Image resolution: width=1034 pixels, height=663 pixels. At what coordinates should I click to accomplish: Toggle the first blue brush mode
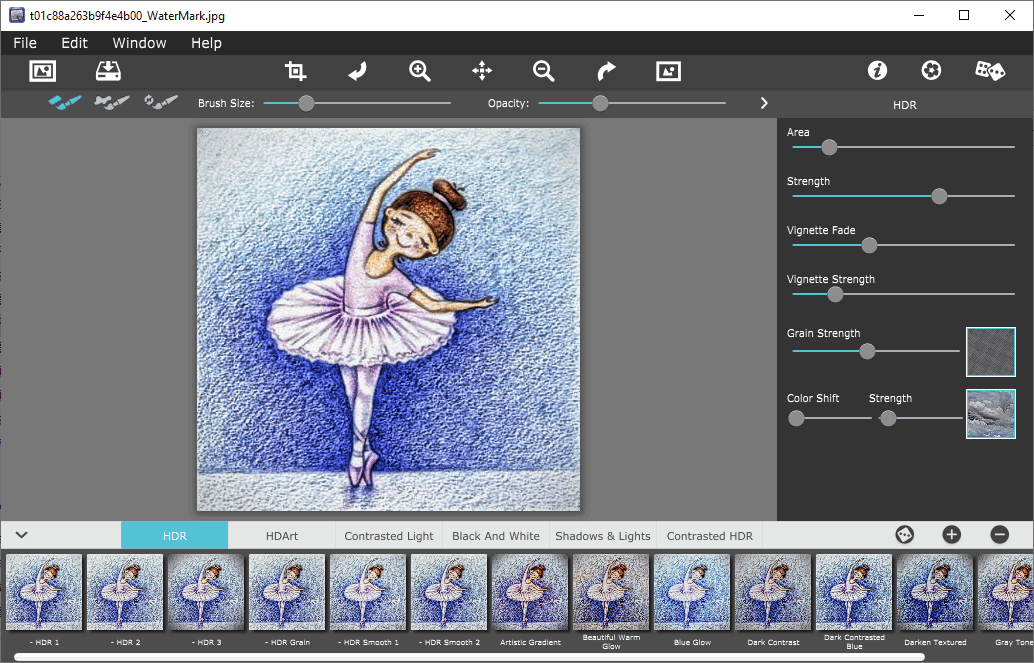(x=65, y=103)
